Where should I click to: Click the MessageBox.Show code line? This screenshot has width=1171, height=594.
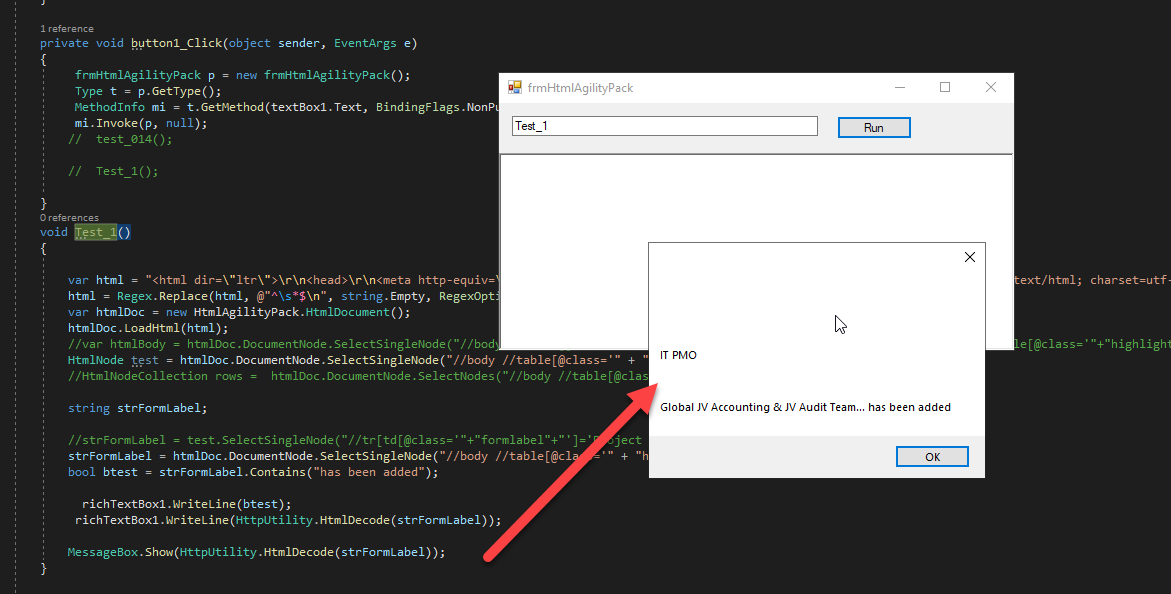pos(256,552)
